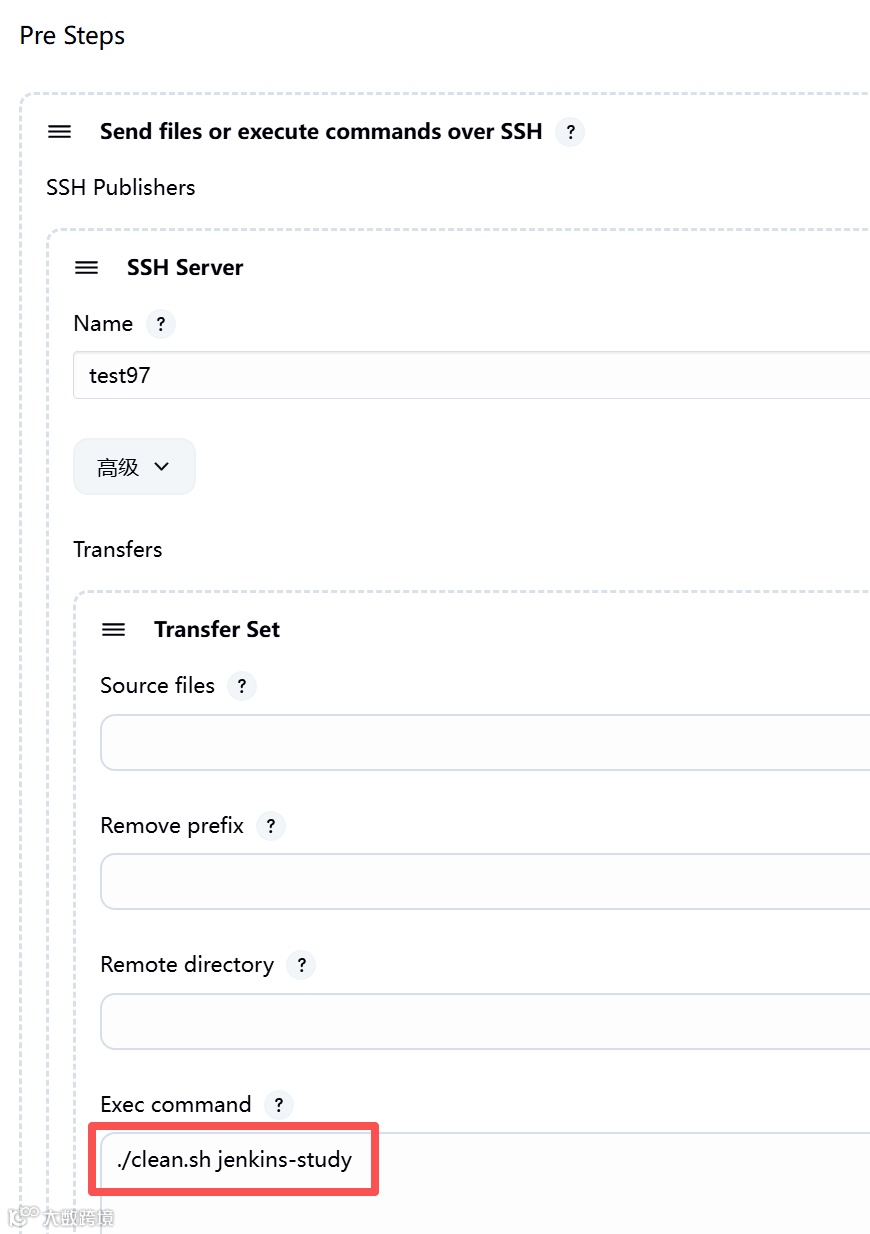Expand the 高级 advanced options dropdown
Image resolution: width=870 pixels, height=1234 pixels.
pyautogui.click(x=134, y=467)
